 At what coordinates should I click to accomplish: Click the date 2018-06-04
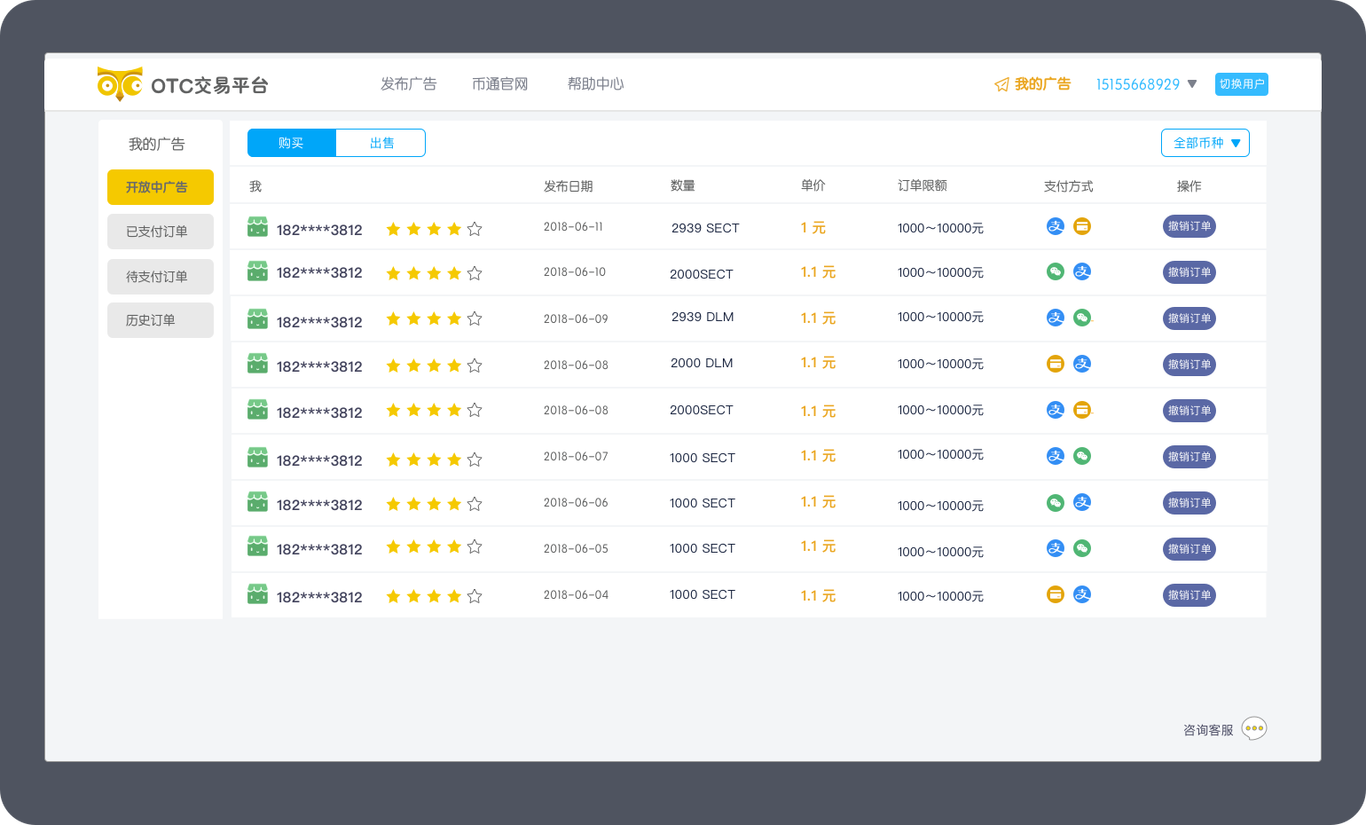pos(575,595)
